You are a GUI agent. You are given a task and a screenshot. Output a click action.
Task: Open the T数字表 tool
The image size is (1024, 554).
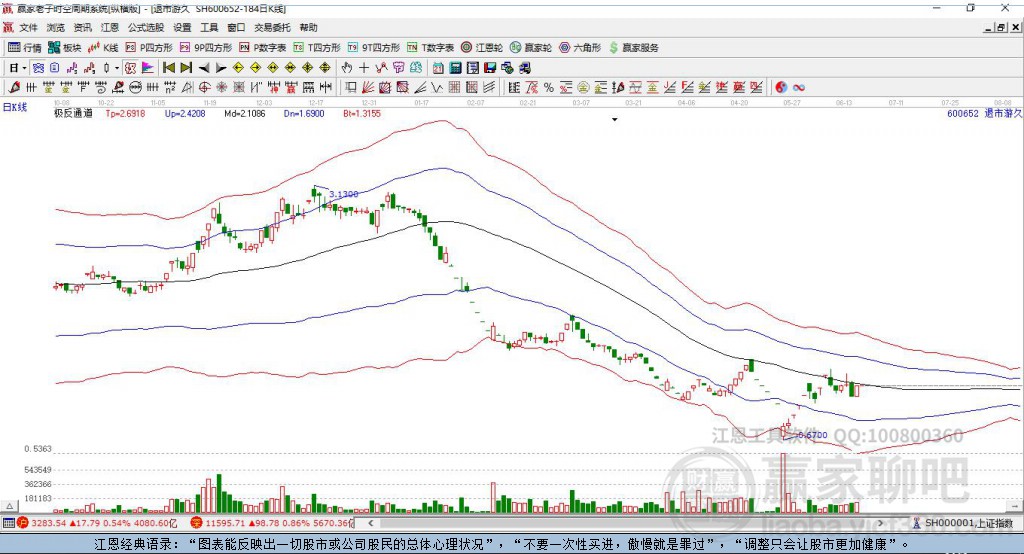tap(430, 48)
